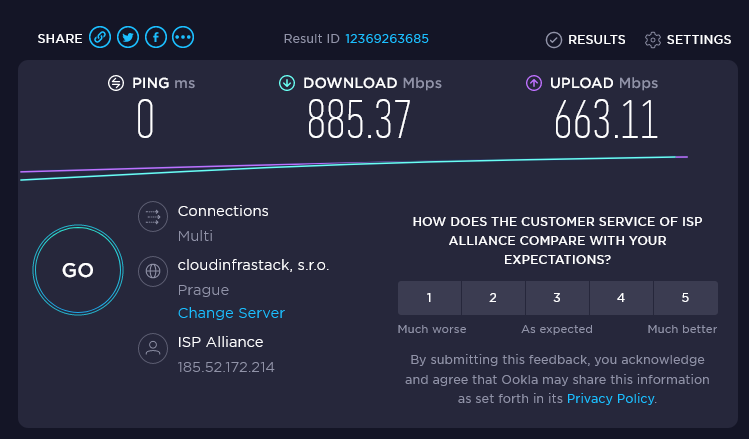The height and width of the screenshot is (439, 749).
Task: Click the server globe icon
Action: tap(152, 270)
